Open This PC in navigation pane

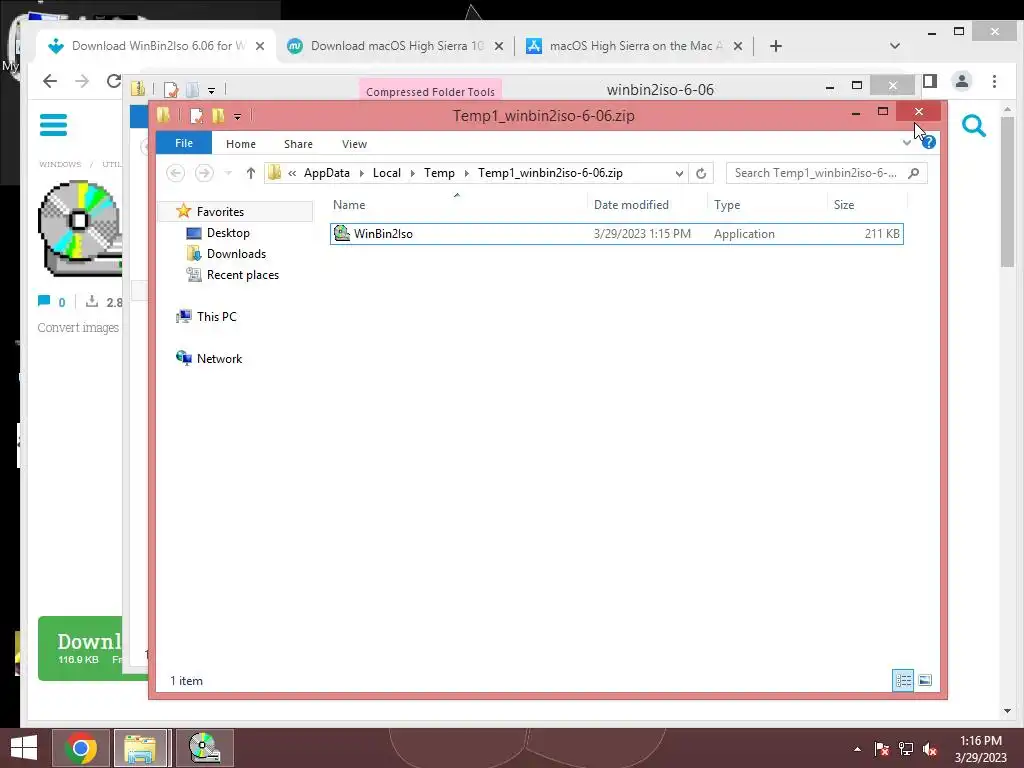click(x=216, y=317)
